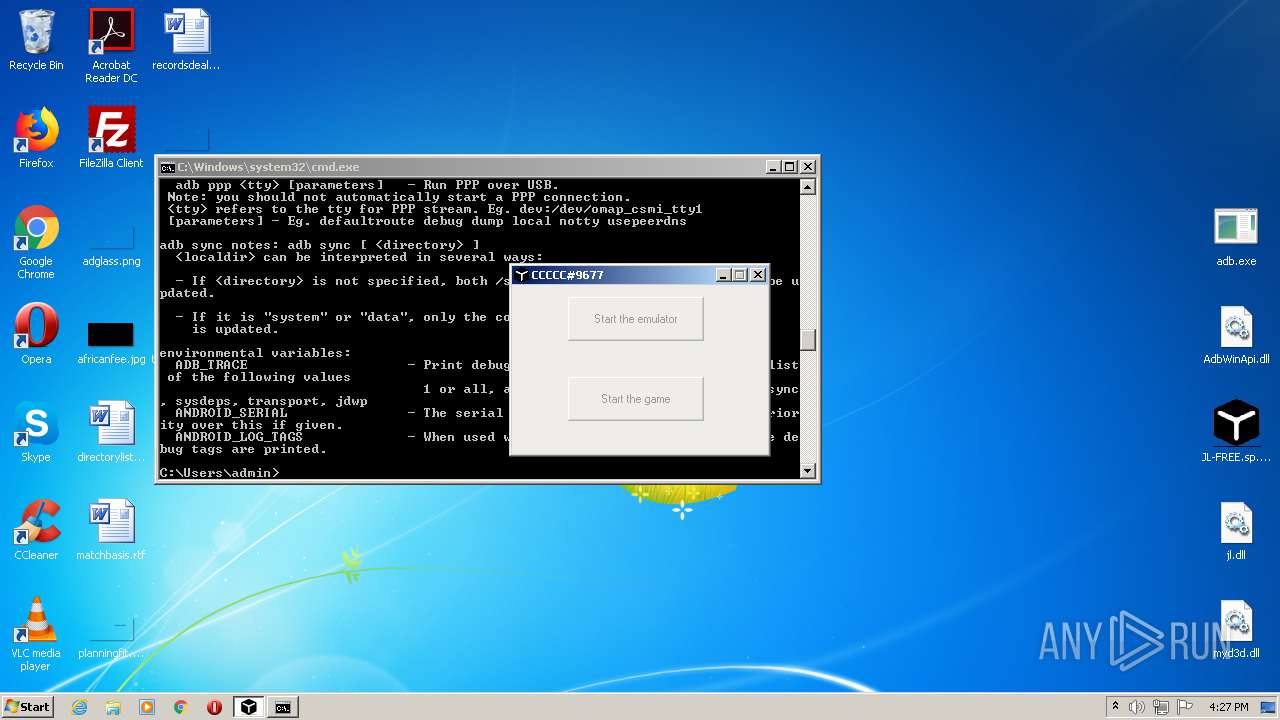Screen dimensions: 1280x720
Task: Click the cmd.exe window title text
Action: (x=268, y=167)
